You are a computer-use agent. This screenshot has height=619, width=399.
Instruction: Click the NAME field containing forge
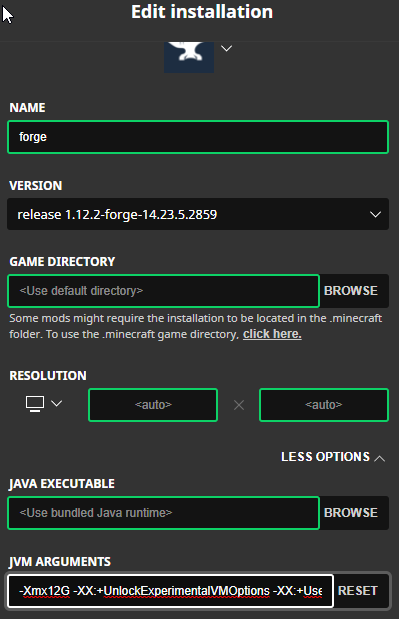tap(198, 137)
